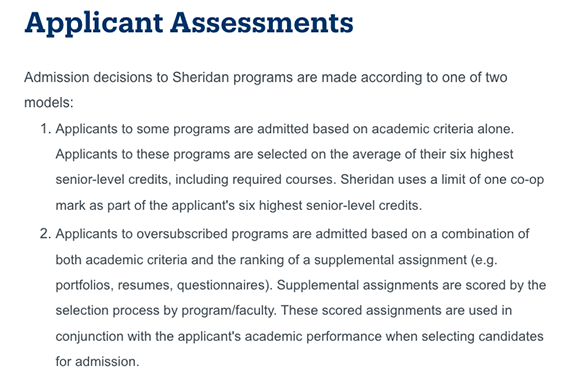Image resolution: width=570 pixels, height=381 pixels.
Task: Click list number 2 marker
Action: coord(45,234)
